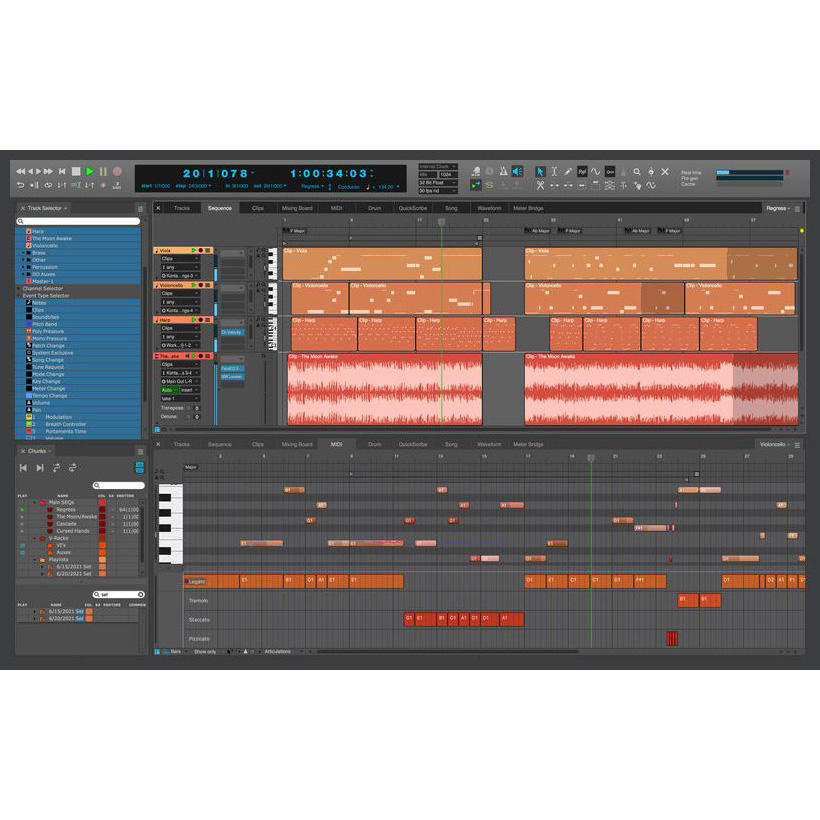Click the Auto automation button on audio track

tap(169, 390)
